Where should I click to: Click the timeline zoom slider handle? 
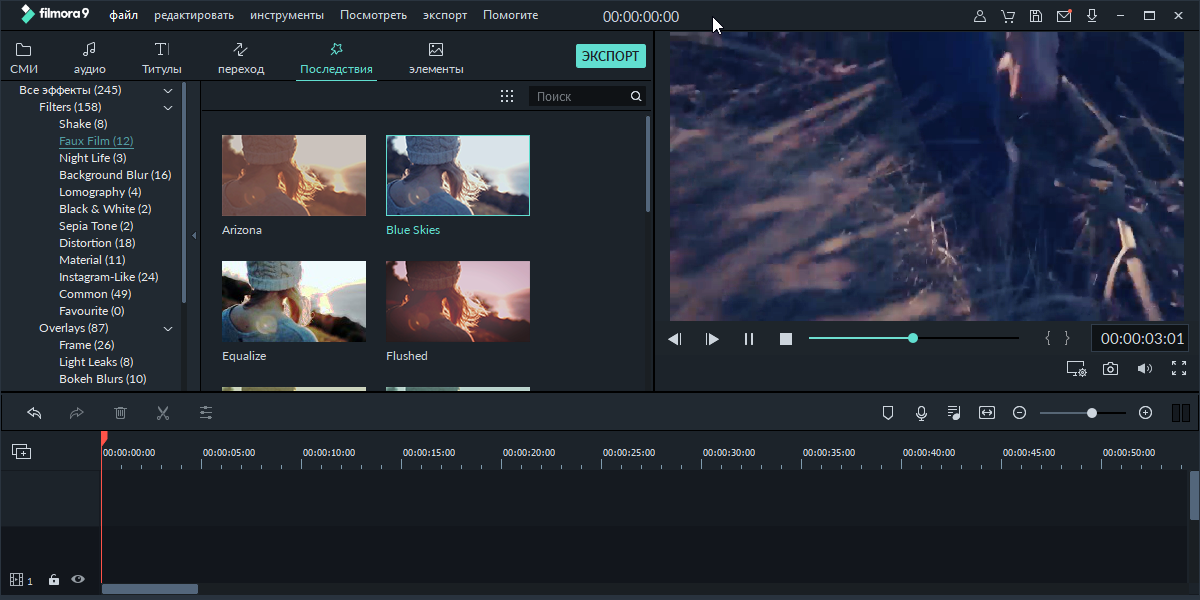tap(1092, 413)
